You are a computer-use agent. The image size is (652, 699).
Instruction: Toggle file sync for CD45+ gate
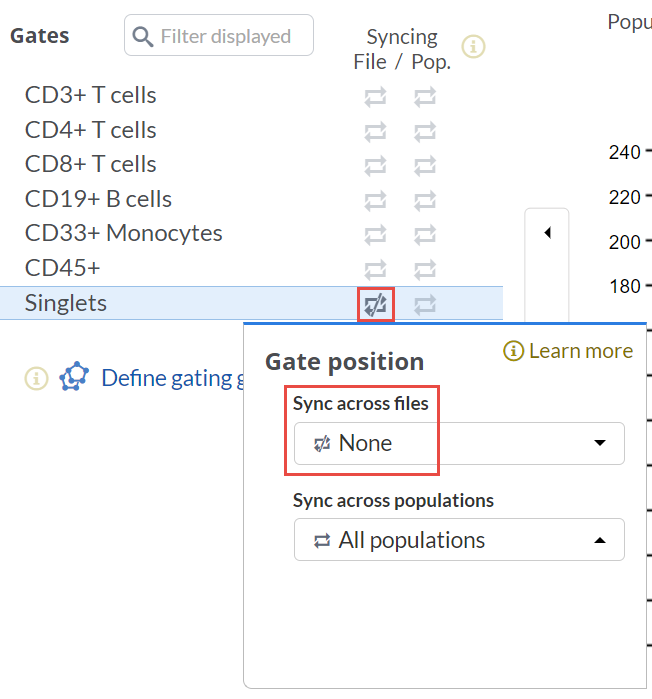click(x=375, y=269)
